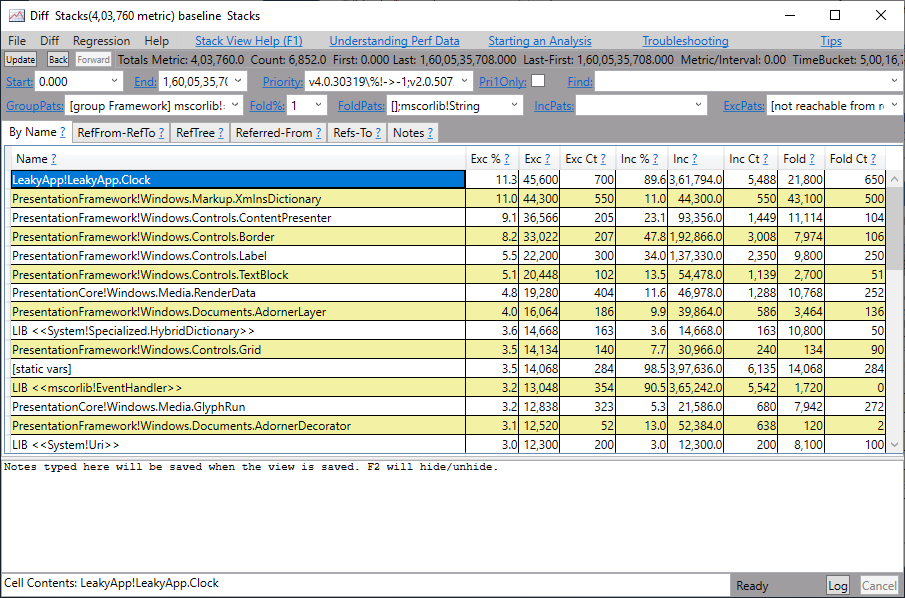Viewport: 905px width, 598px height.
Task: Sort by the Inc % column header
Action: pos(635,159)
